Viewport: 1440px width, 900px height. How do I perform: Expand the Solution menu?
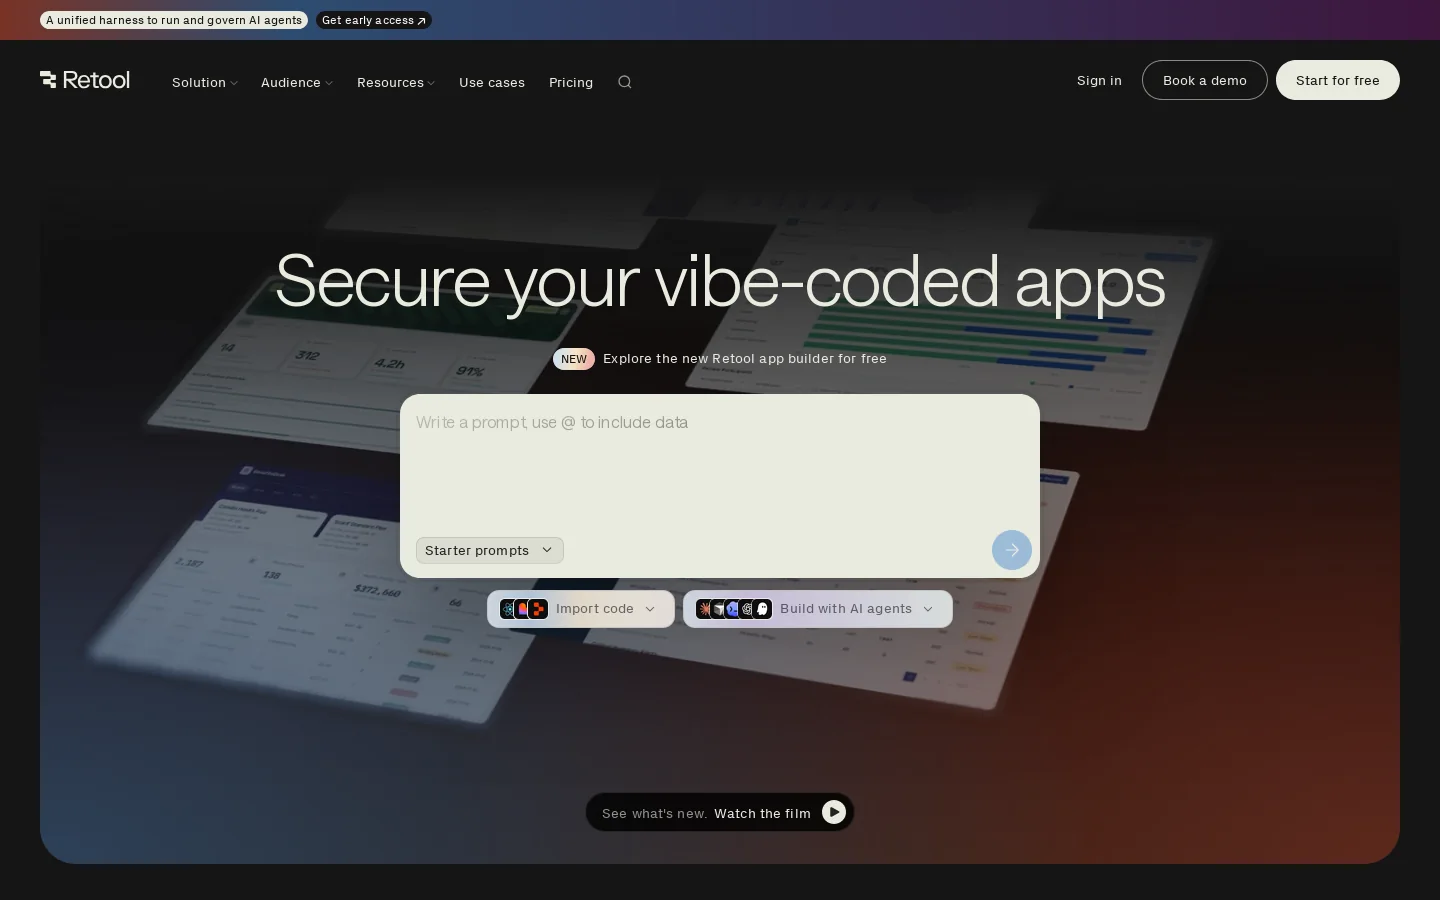click(205, 82)
